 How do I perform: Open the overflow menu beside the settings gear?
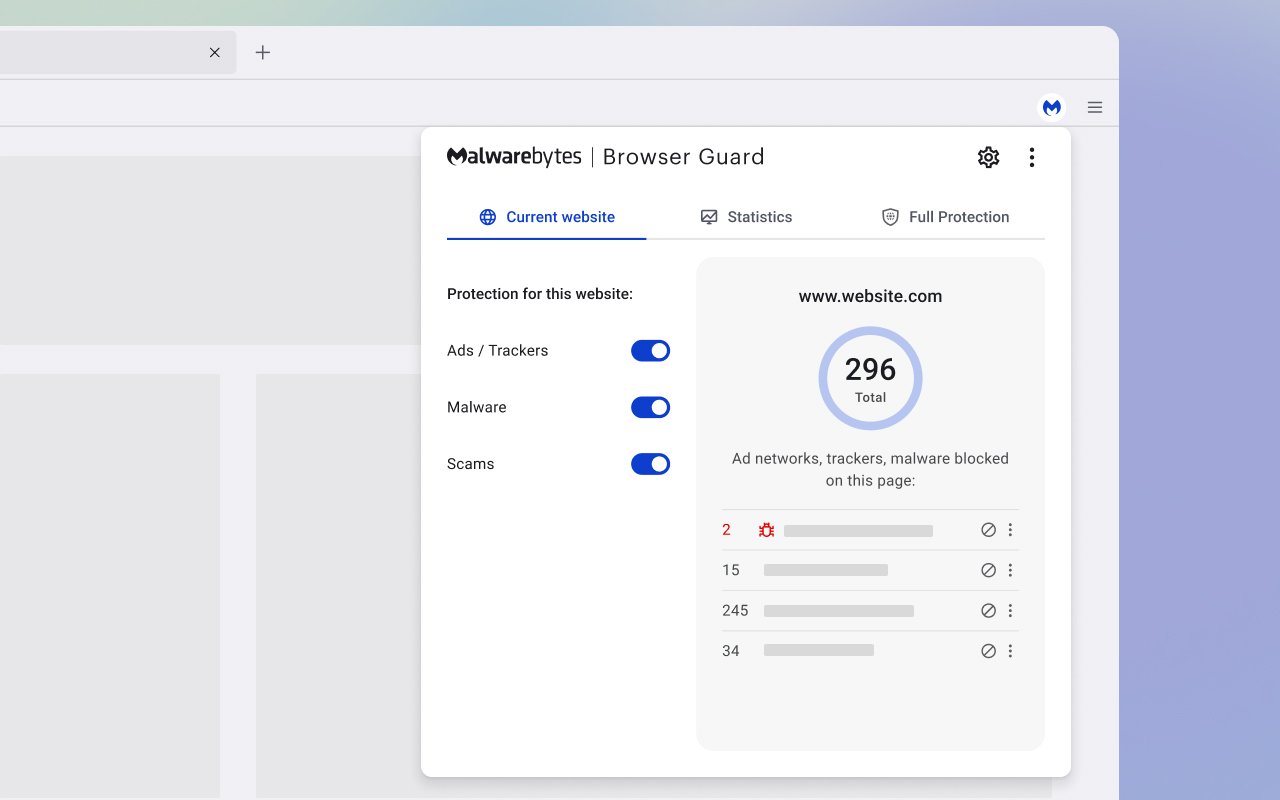(x=1031, y=157)
